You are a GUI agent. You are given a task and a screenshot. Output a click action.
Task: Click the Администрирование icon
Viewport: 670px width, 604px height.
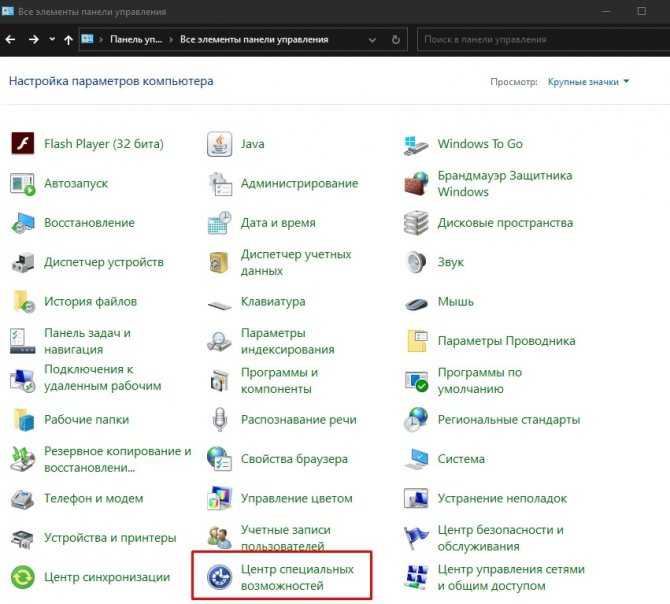(x=220, y=184)
